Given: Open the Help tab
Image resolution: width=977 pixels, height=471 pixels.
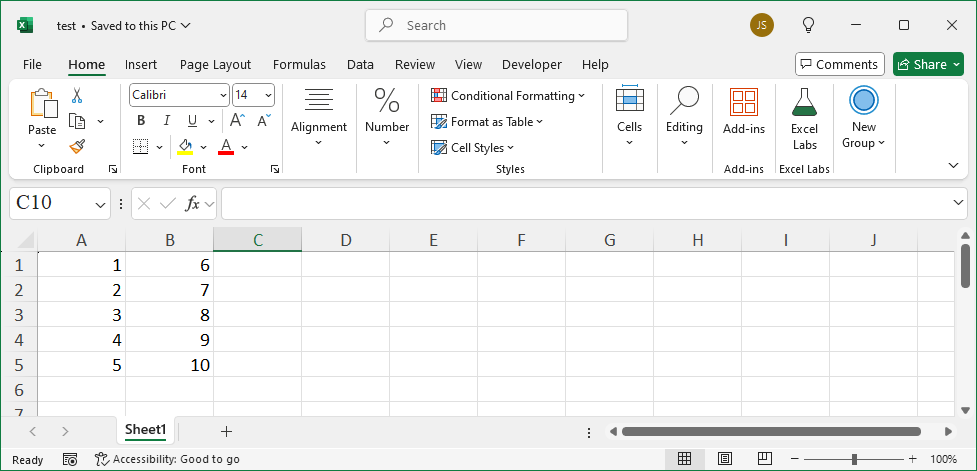Looking at the screenshot, I should pyautogui.click(x=595, y=65).
